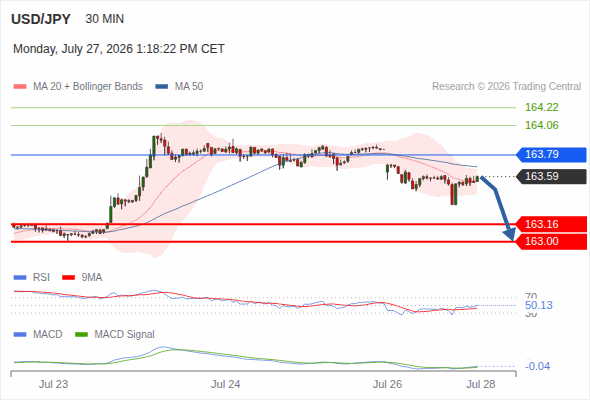
Task: Click the 30 MIN timeframe label
Action: (x=105, y=19)
